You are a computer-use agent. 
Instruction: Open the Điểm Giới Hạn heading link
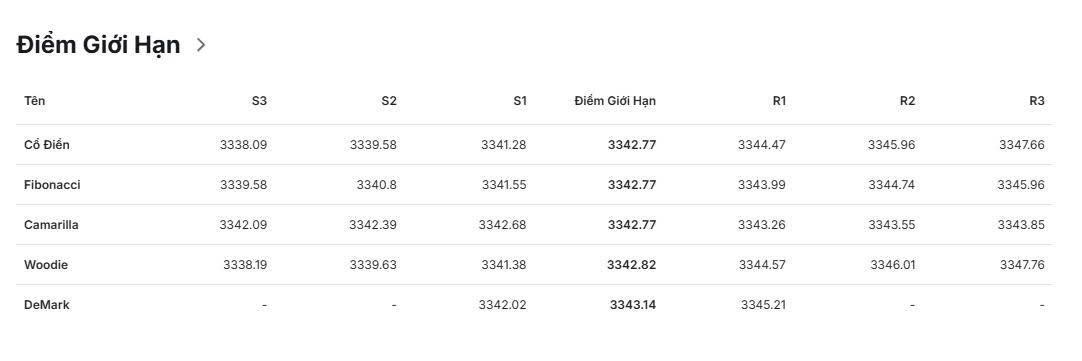98,45
